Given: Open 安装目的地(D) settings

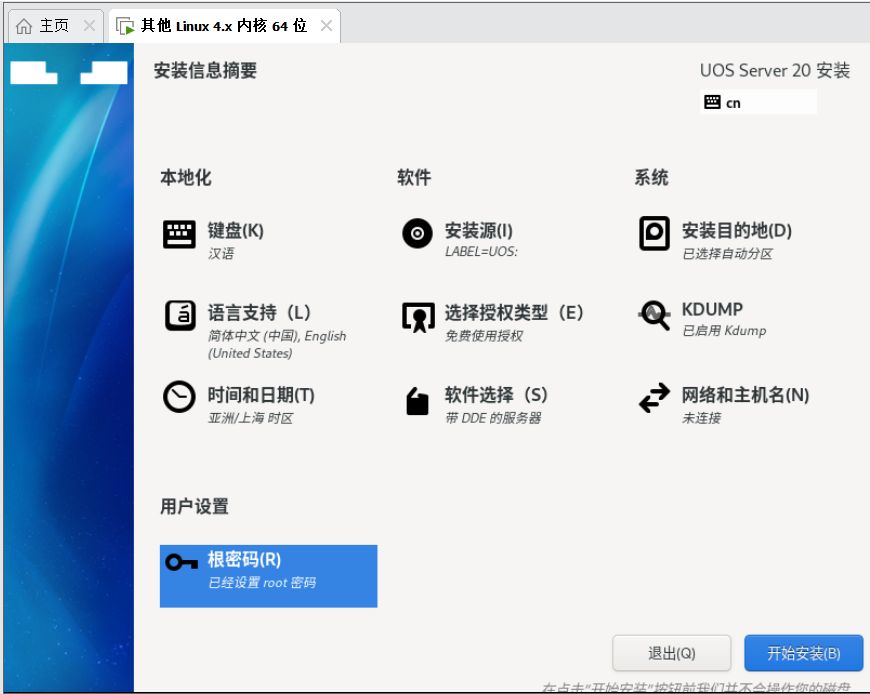Looking at the screenshot, I should (x=736, y=230).
